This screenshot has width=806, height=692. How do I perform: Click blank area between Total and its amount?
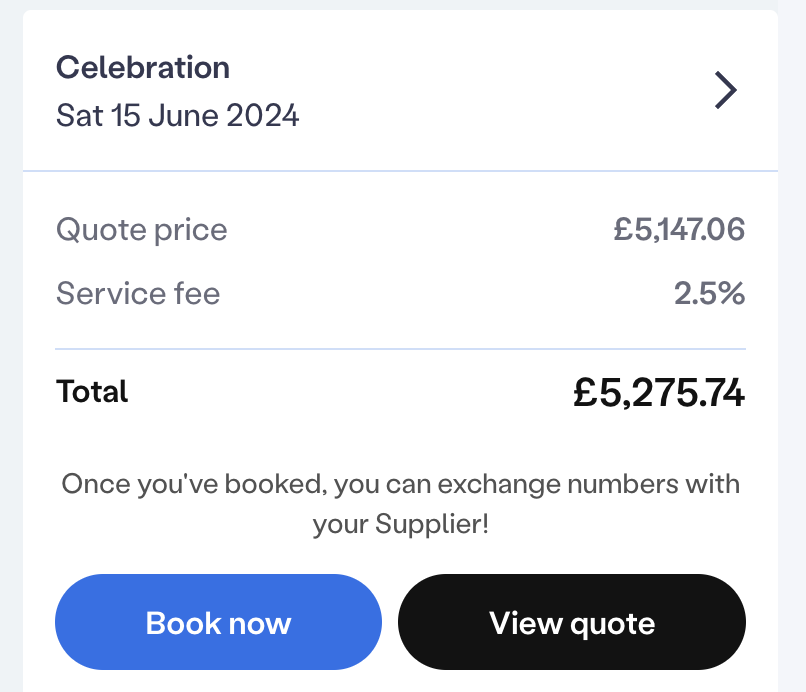pyautogui.click(x=351, y=392)
